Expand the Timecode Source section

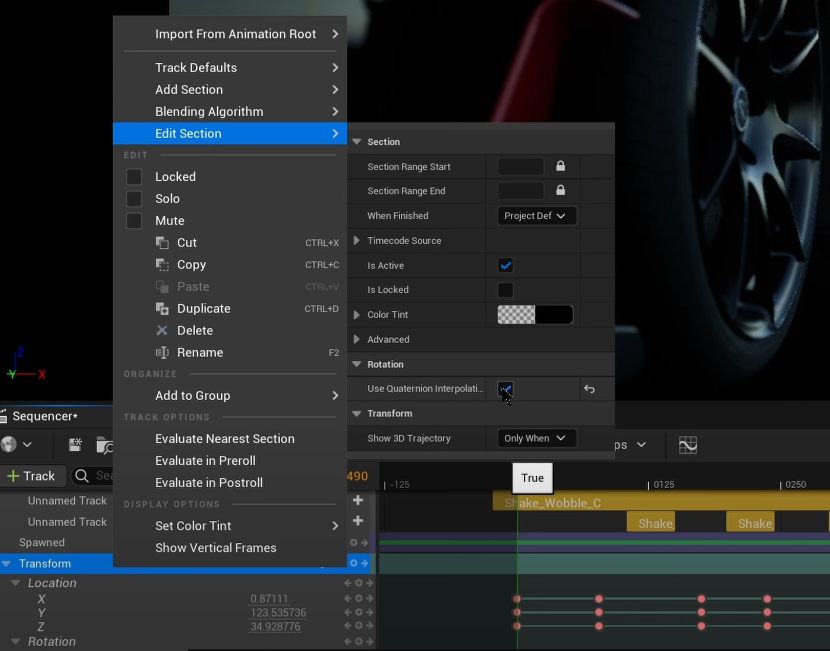358,241
